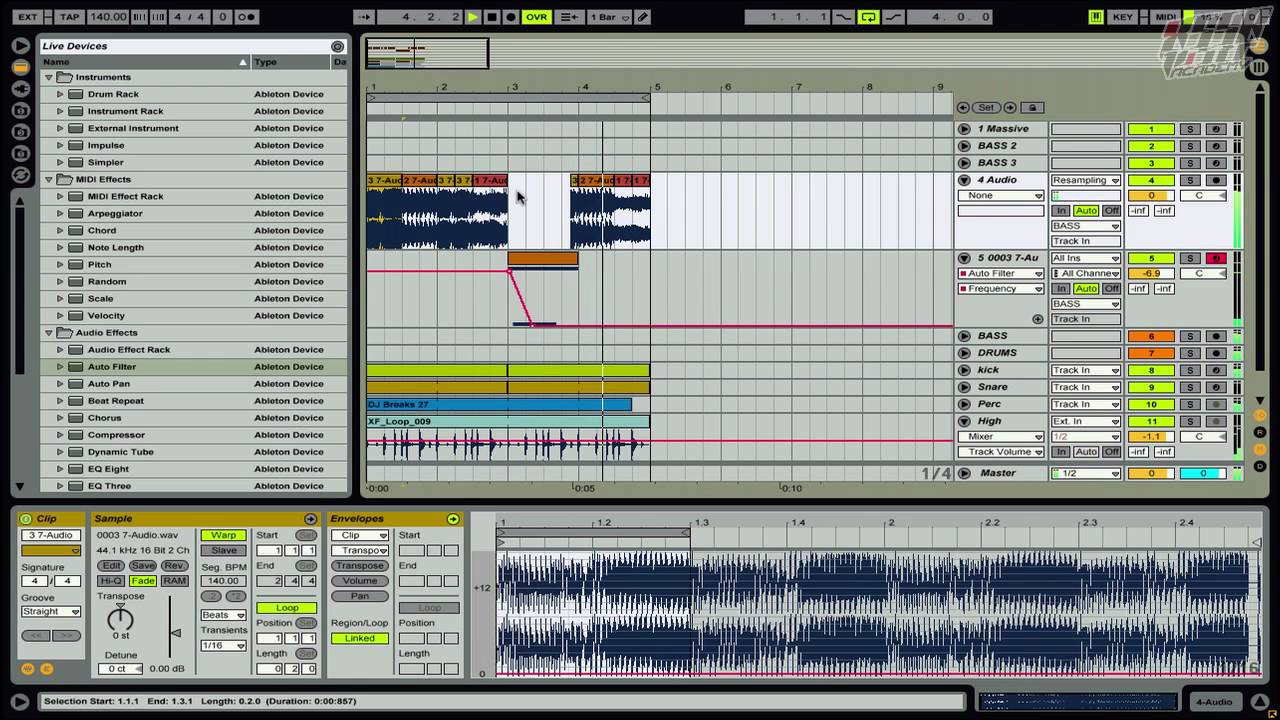The height and width of the screenshot is (720, 1280).
Task: Click the Set locator button
Action: [986, 107]
